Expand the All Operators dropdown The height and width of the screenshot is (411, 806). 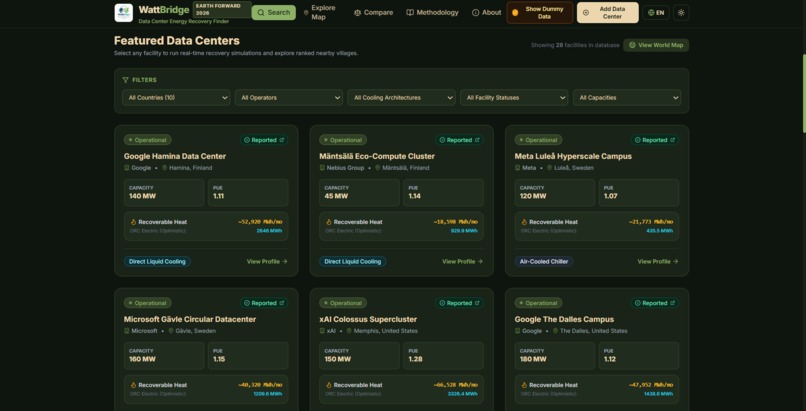[x=289, y=98]
